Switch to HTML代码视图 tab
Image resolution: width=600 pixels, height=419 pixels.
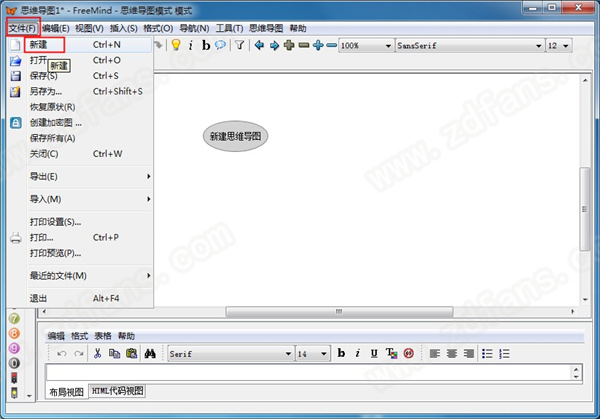tap(117, 391)
